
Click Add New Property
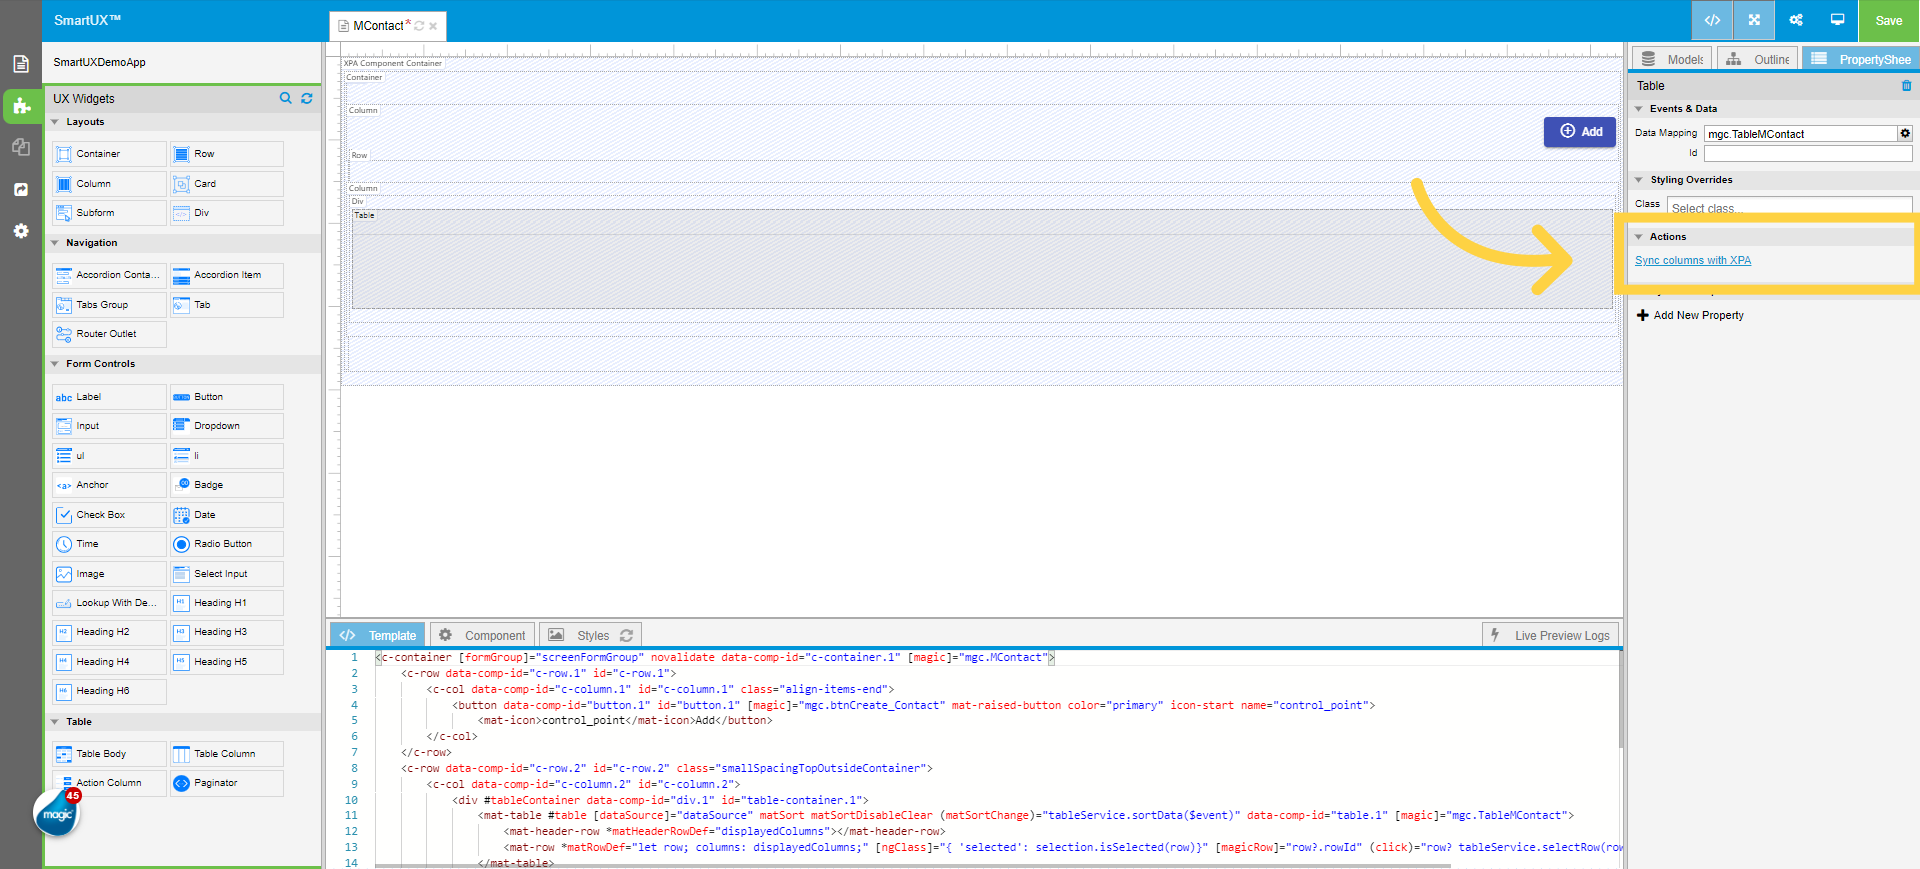pos(1690,315)
